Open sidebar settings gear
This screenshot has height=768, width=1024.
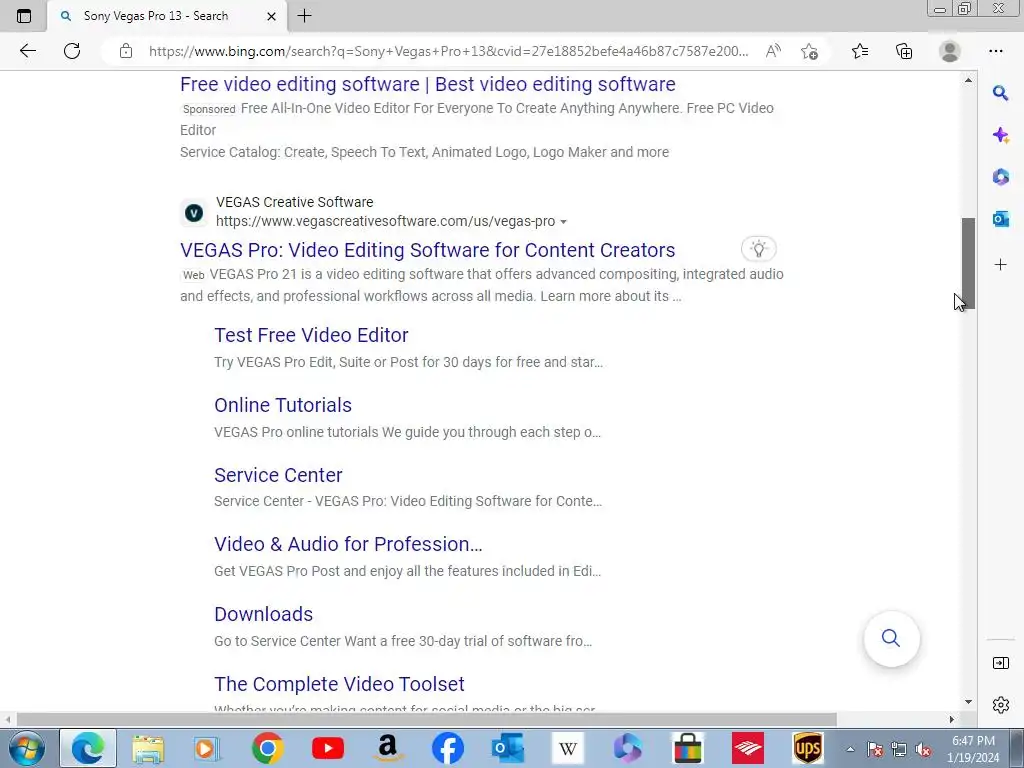click(1000, 705)
